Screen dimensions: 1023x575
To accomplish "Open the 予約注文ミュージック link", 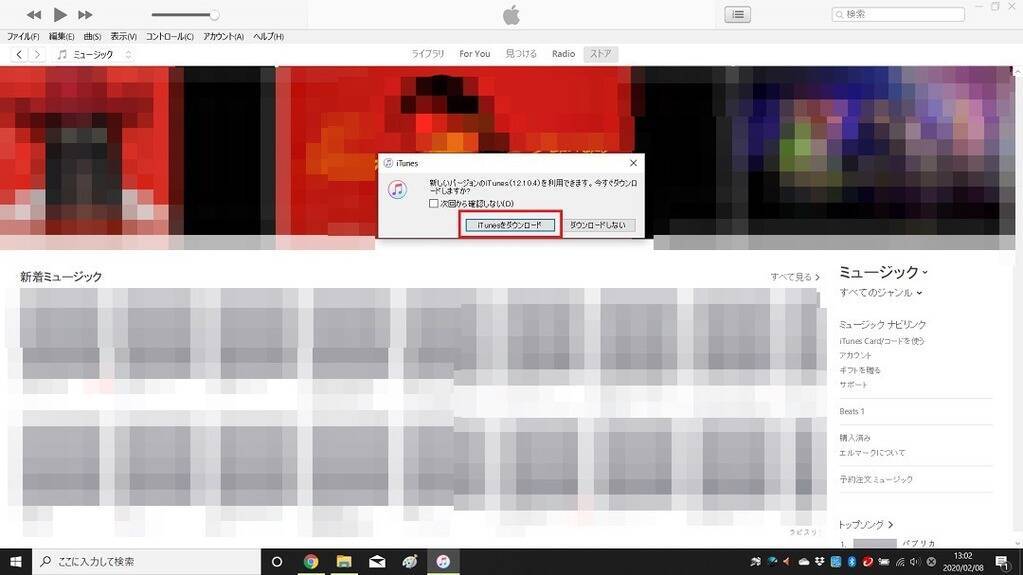I will [876, 479].
